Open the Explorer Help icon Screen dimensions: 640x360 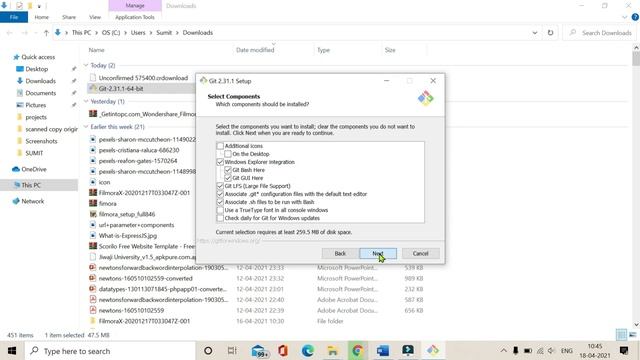click(x=635, y=17)
